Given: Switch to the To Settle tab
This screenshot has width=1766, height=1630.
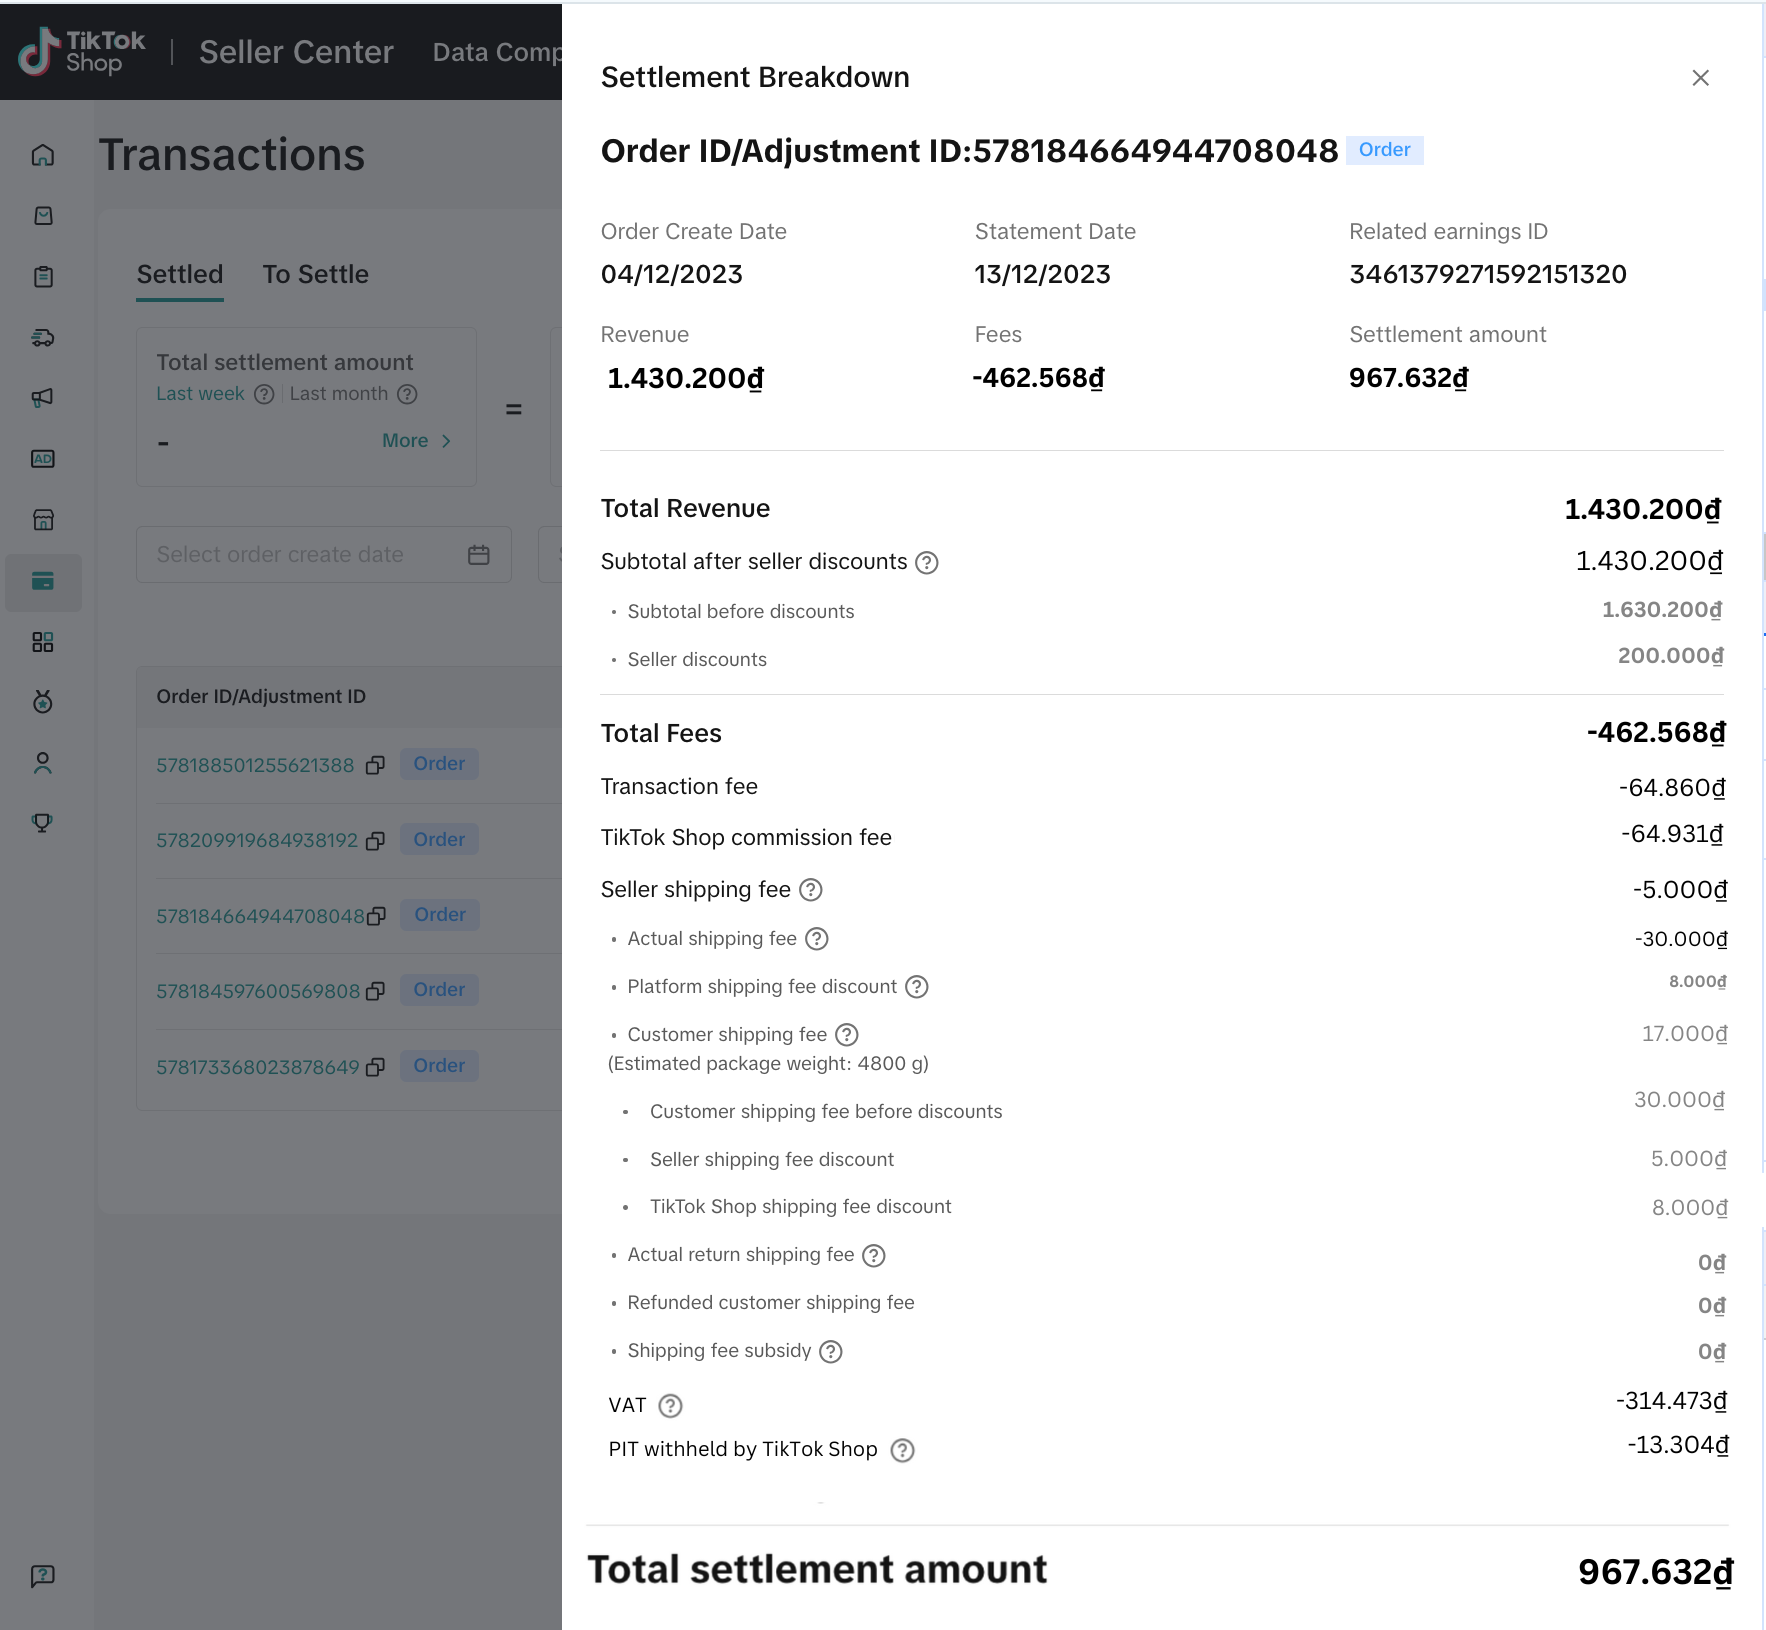Looking at the screenshot, I should tap(315, 274).
